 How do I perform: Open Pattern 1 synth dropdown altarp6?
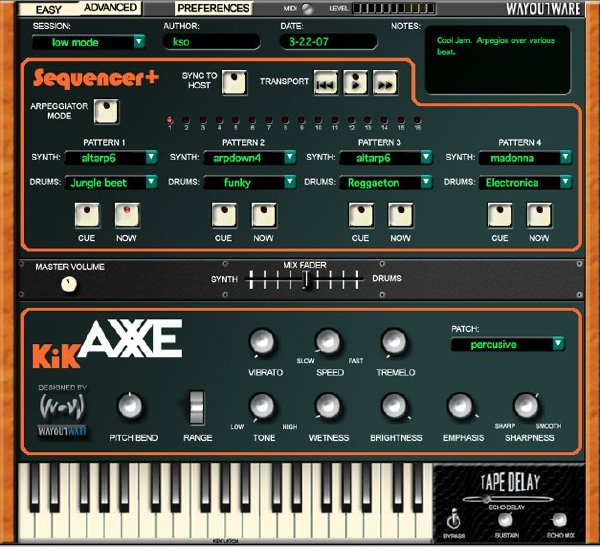coord(111,158)
